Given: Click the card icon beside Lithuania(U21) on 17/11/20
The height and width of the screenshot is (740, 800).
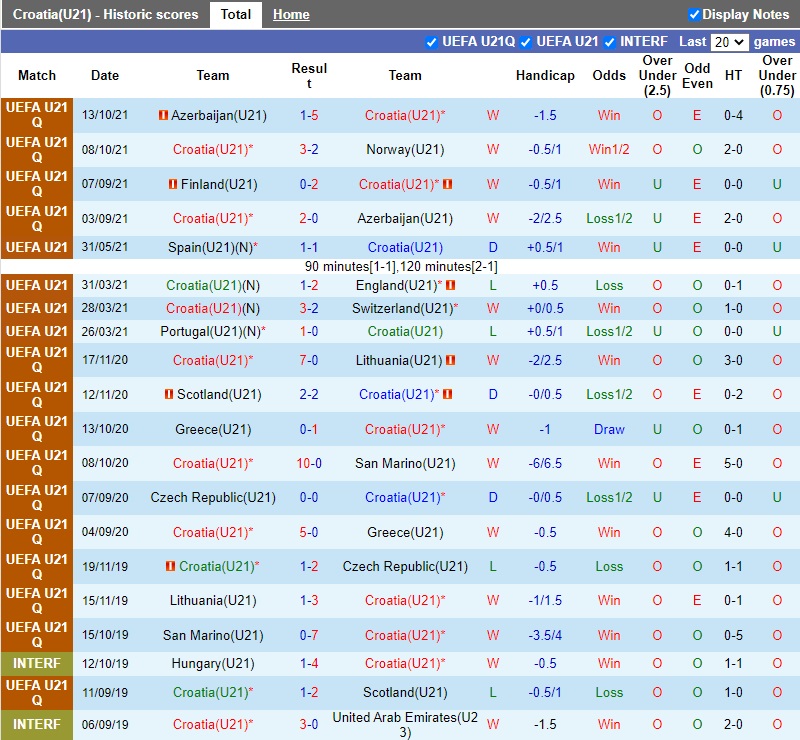Looking at the screenshot, I should click(451, 361).
